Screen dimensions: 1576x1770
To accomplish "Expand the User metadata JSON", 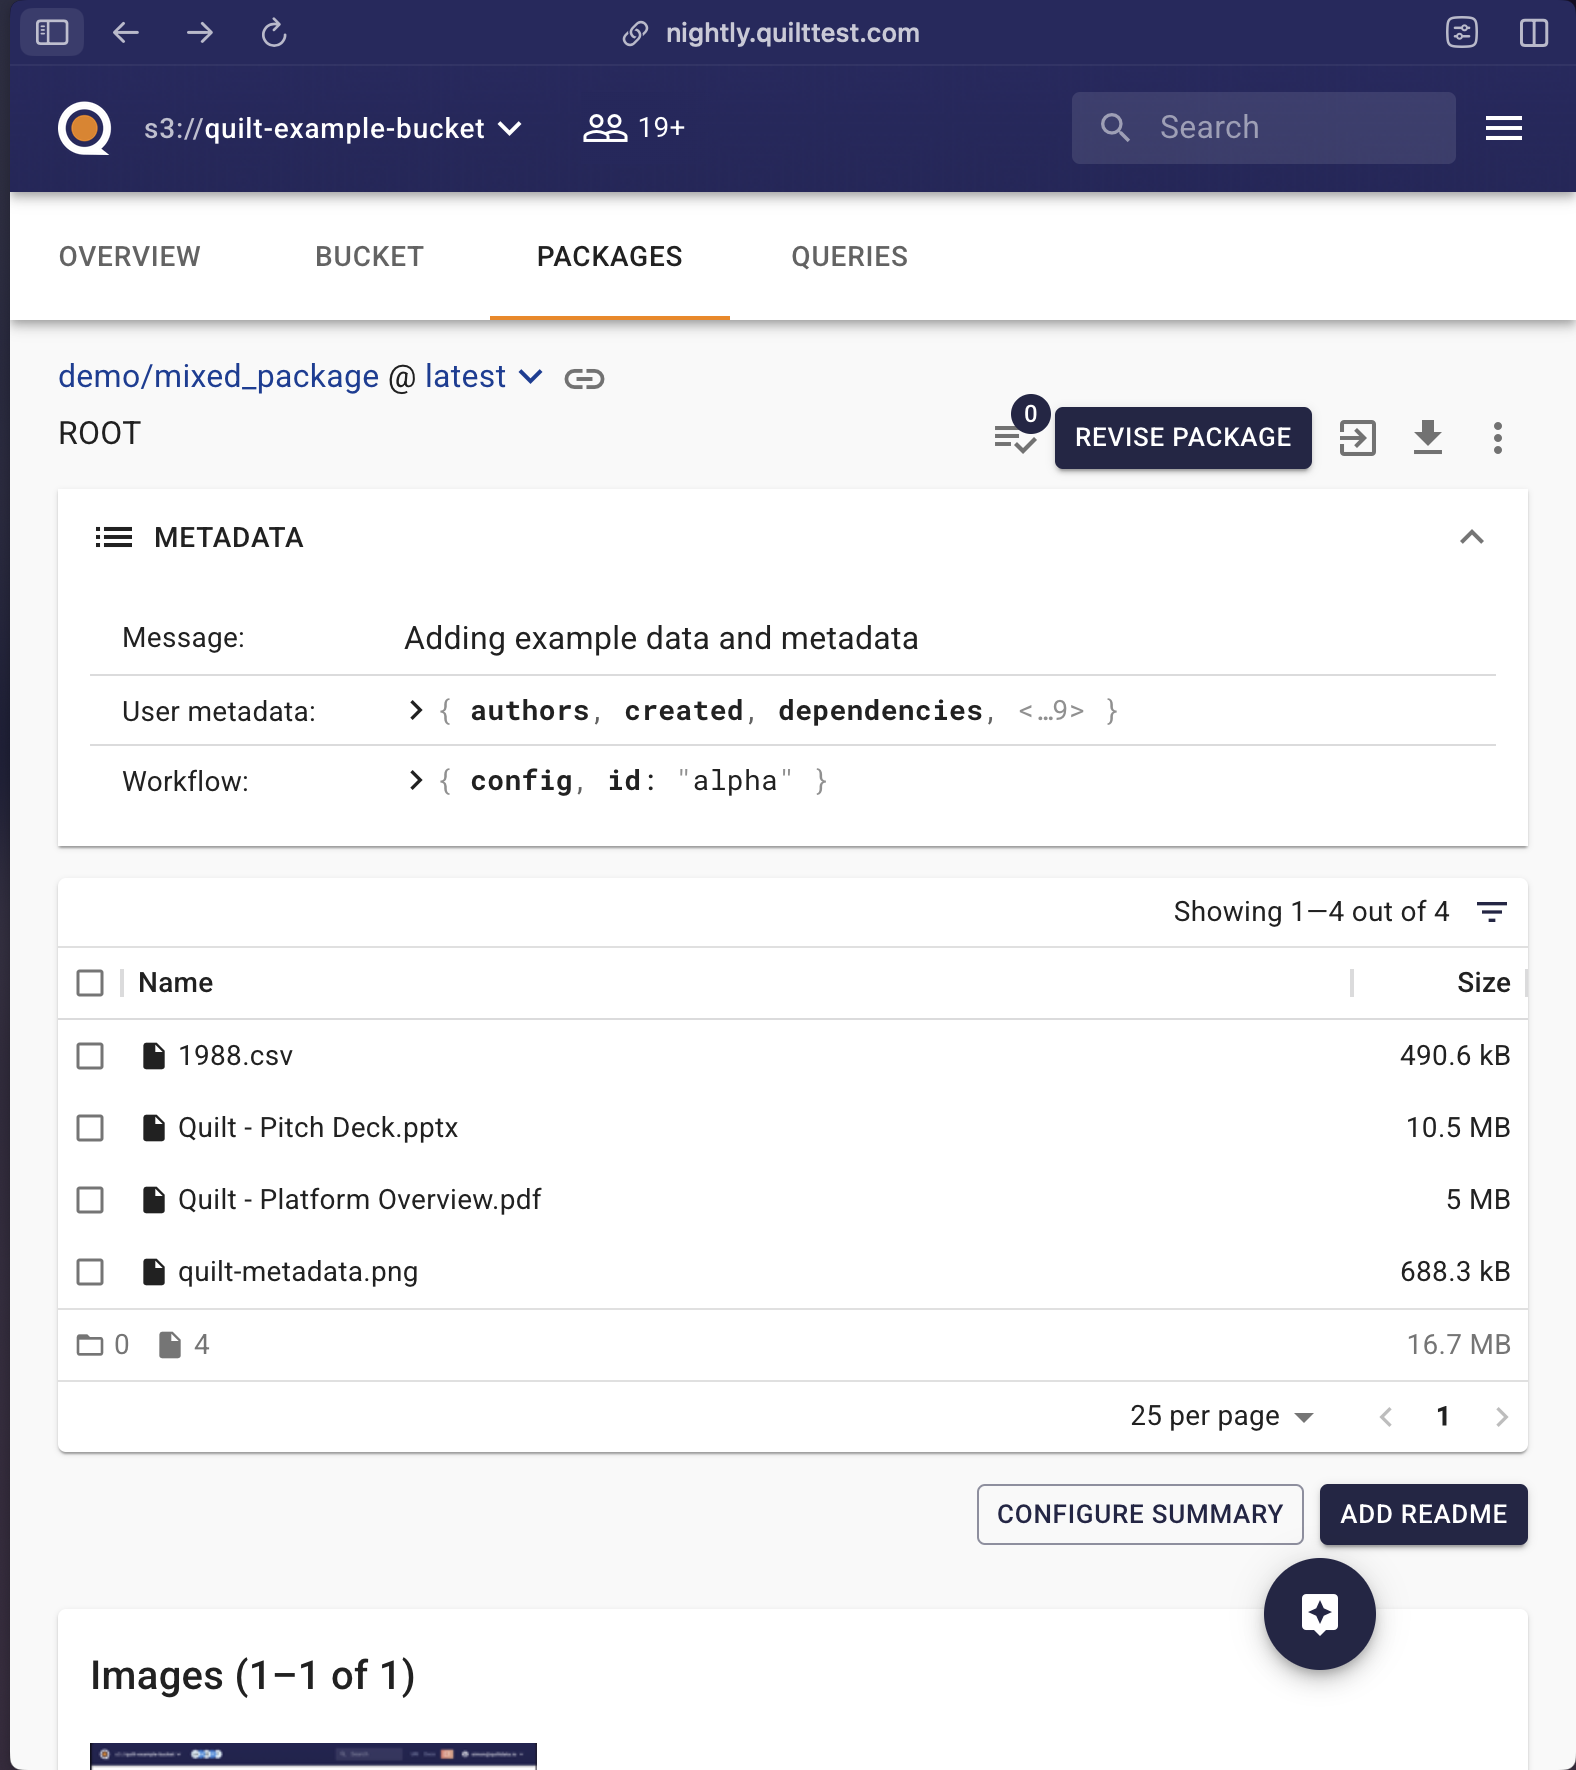I will tap(416, 711).
